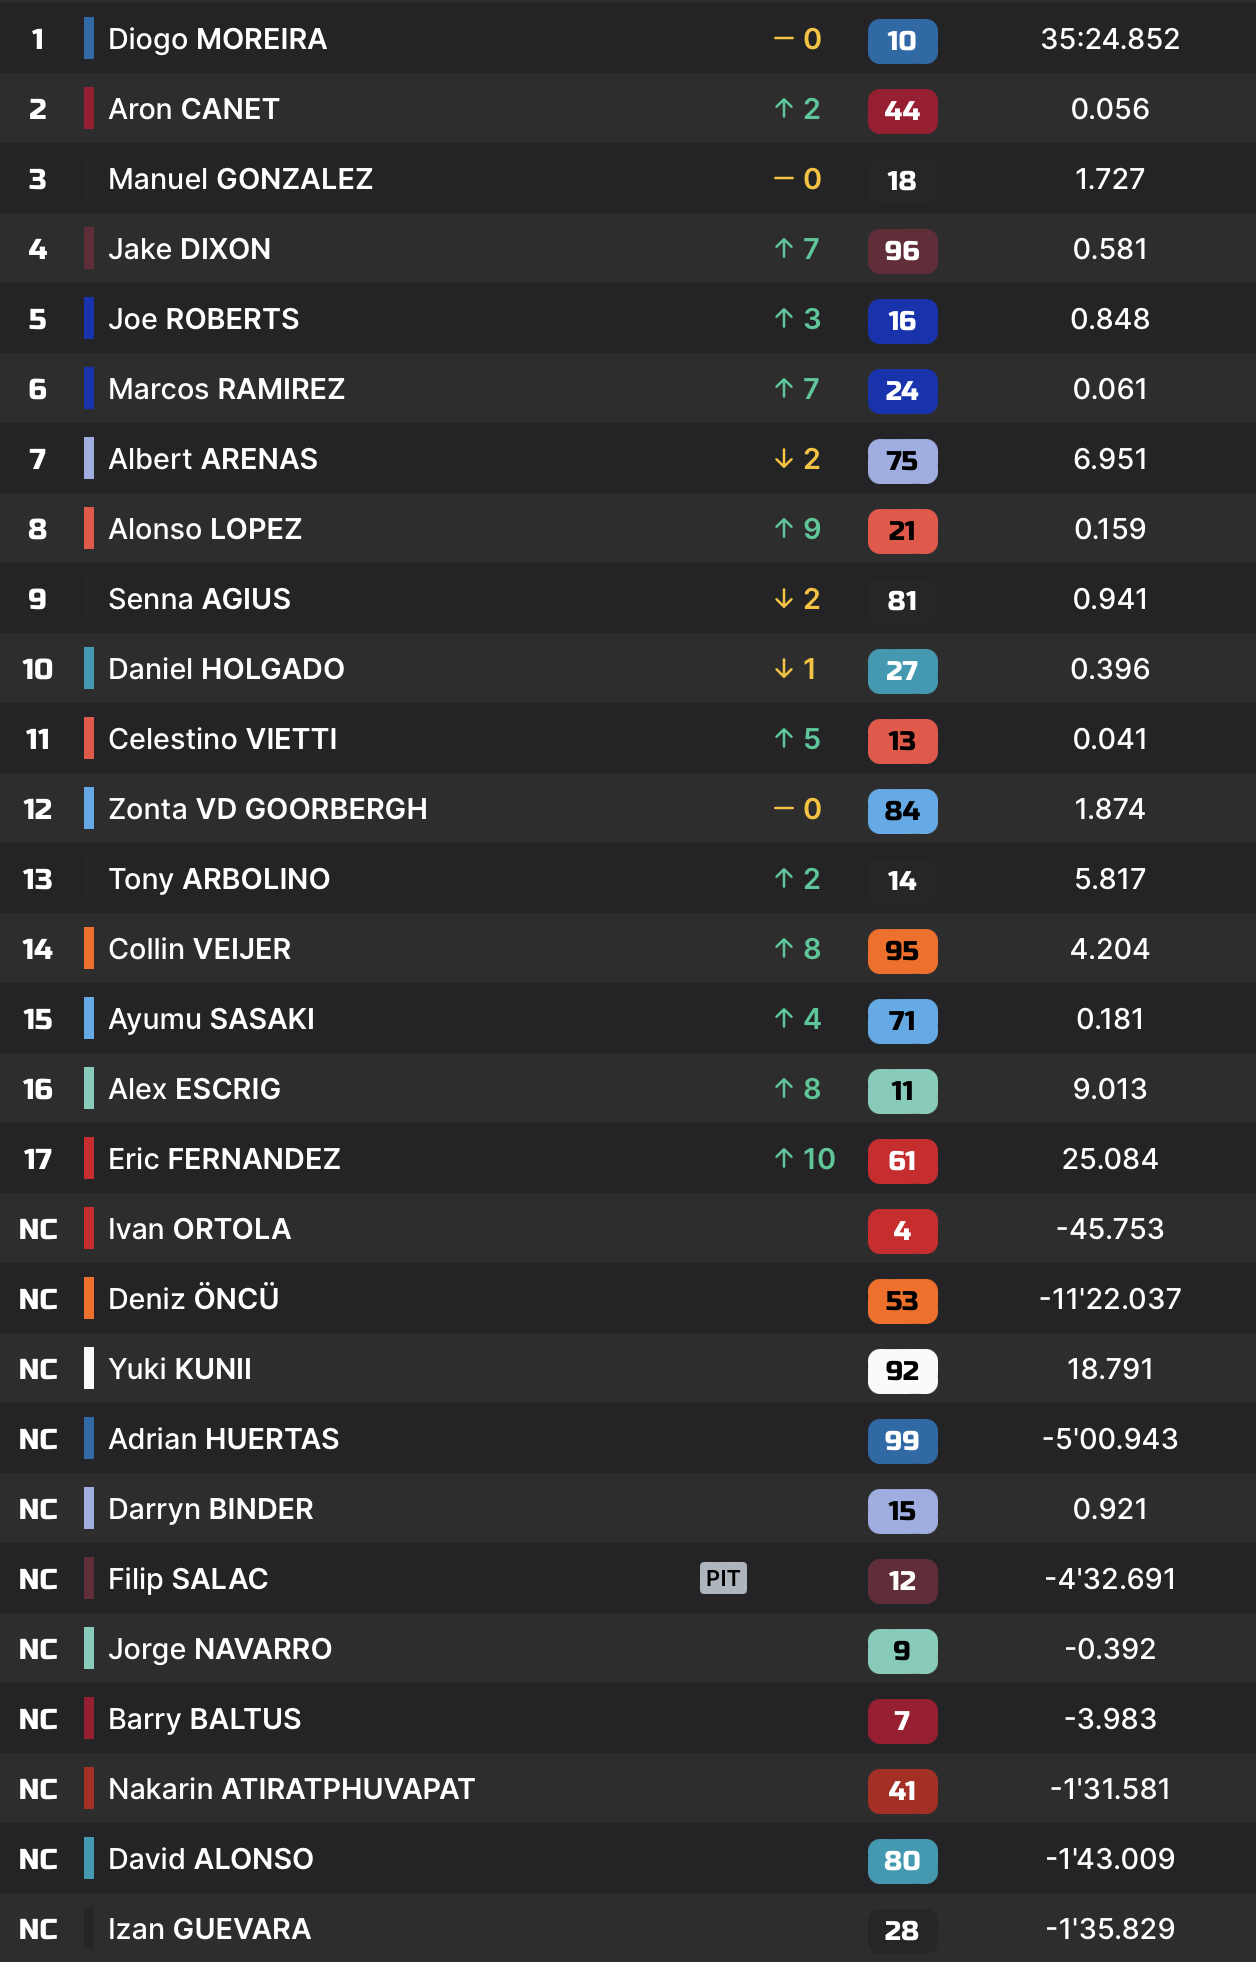Viewport: 1256px width, 1962px height.
Task: Click Diogo Moreira's number 10 badge
Action: (902, 41)
